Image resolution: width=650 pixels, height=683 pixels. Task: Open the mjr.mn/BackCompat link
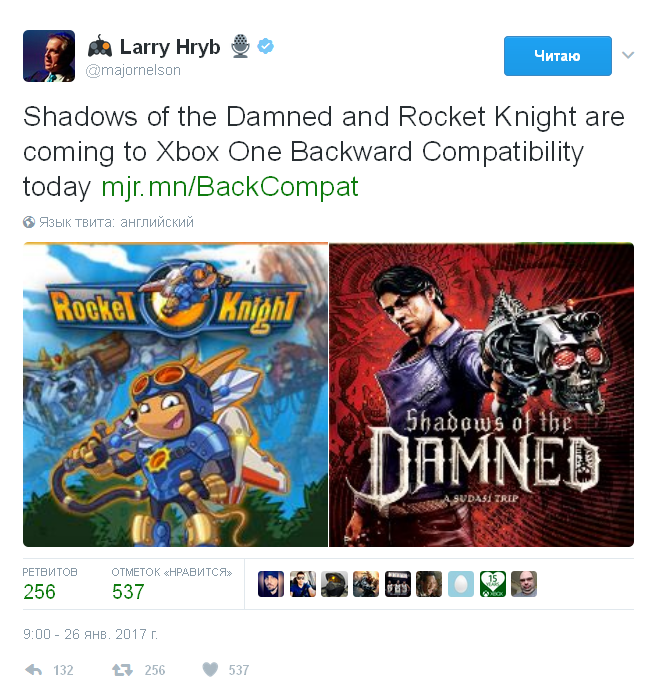pyautogui.click(x=230, y=186)
